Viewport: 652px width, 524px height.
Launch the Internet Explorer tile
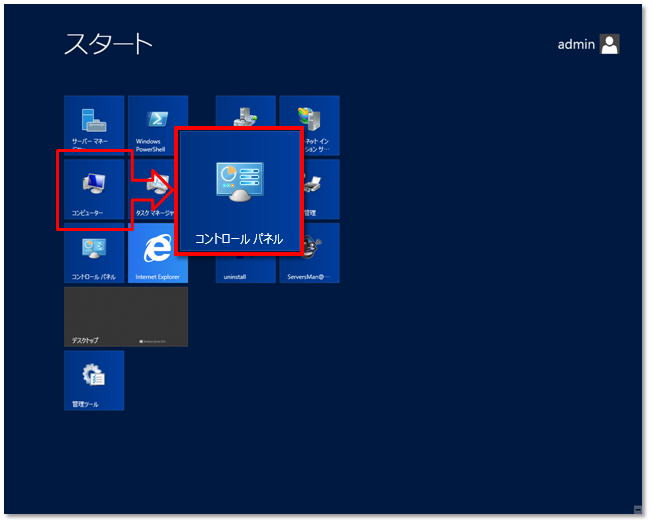[157, 252]
